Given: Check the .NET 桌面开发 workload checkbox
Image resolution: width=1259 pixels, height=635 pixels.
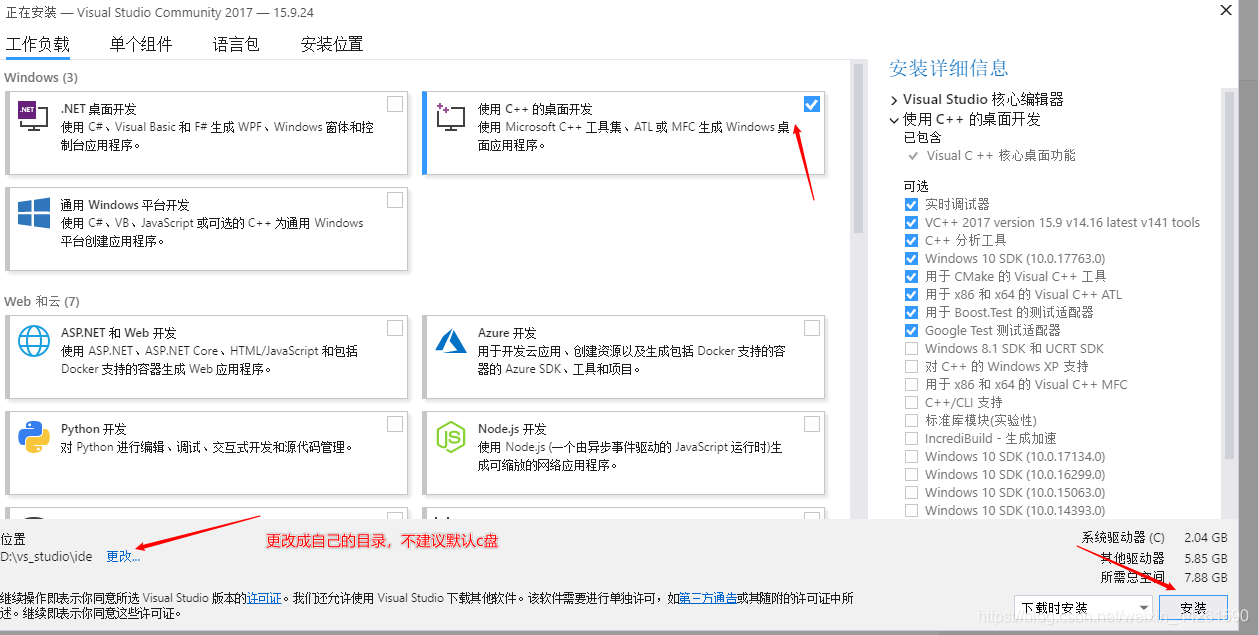Looking at the screenshot, I should [395, 104].
